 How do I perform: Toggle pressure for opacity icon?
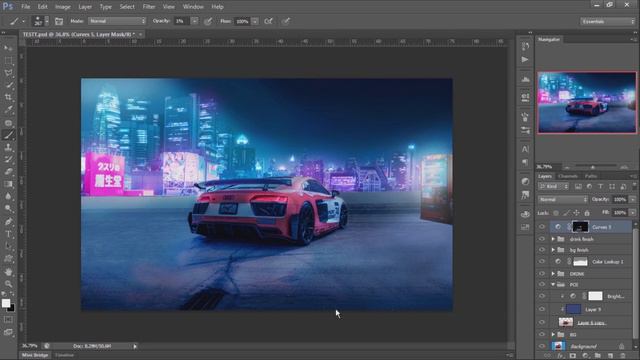pyautogui.click(x=208, y=21)
